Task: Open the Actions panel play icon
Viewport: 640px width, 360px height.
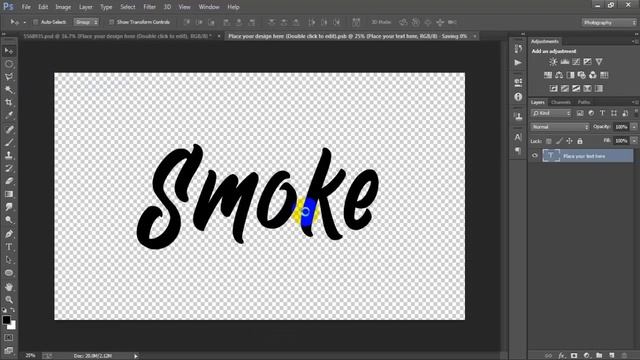Action: pyautogui.click(x=518, y=62)
